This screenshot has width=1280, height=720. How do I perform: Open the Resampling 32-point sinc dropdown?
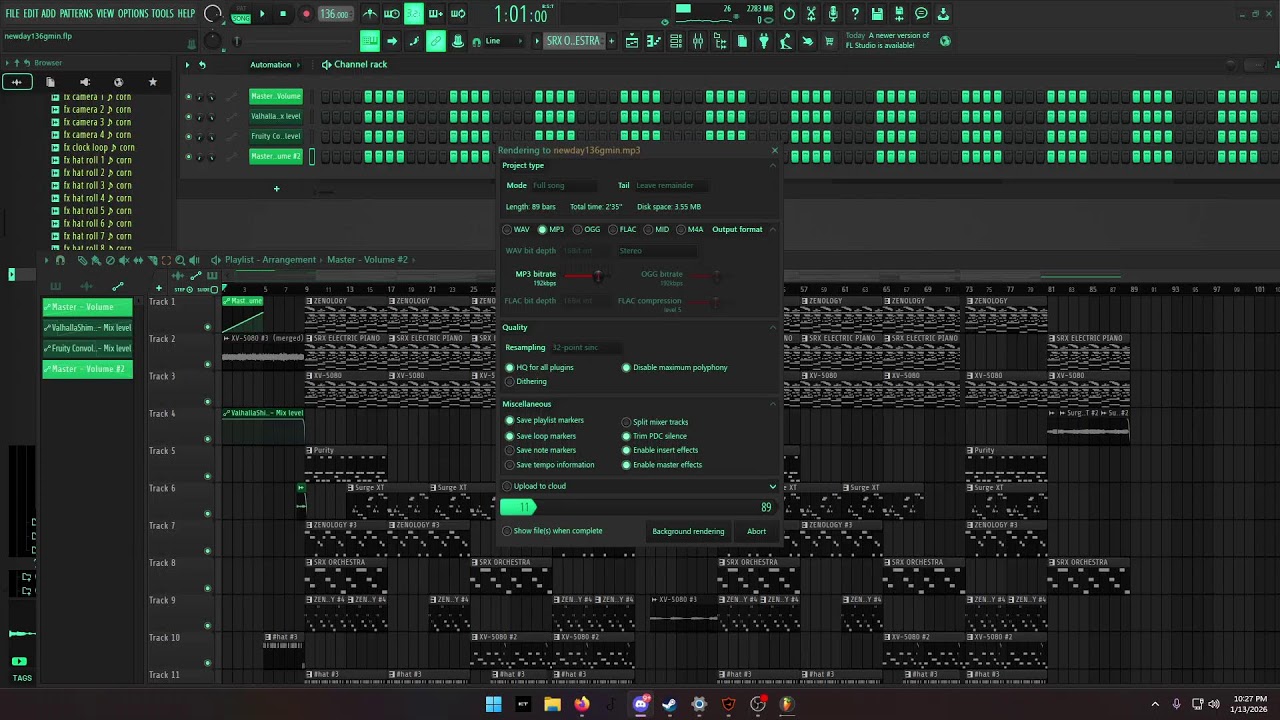click(586, 347)
